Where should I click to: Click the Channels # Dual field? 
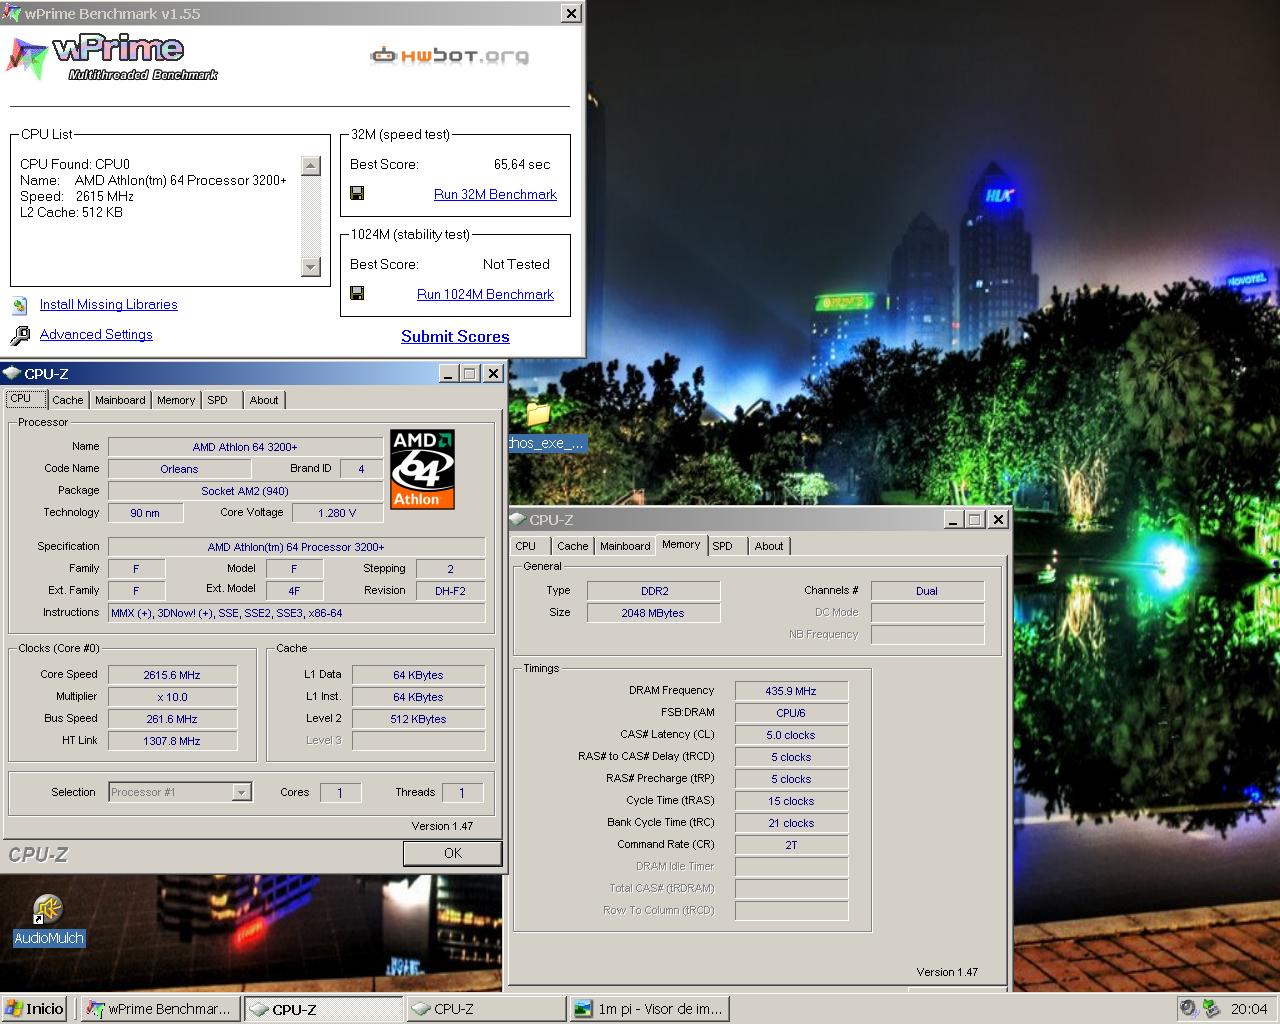(927, 591)
